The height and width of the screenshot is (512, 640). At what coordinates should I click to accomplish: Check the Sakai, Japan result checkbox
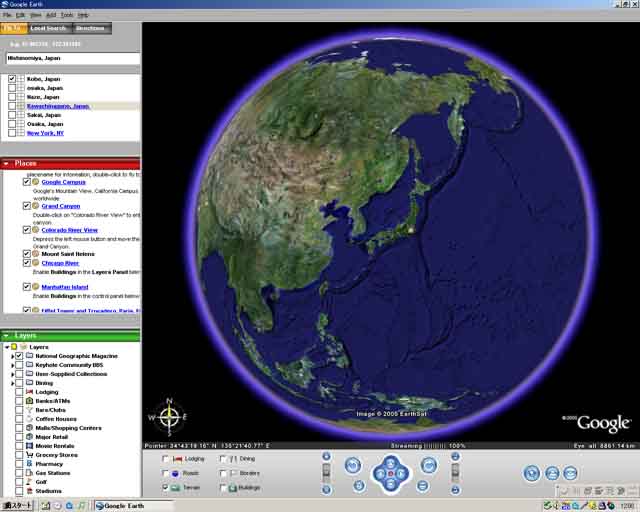[x=12, y=115]
